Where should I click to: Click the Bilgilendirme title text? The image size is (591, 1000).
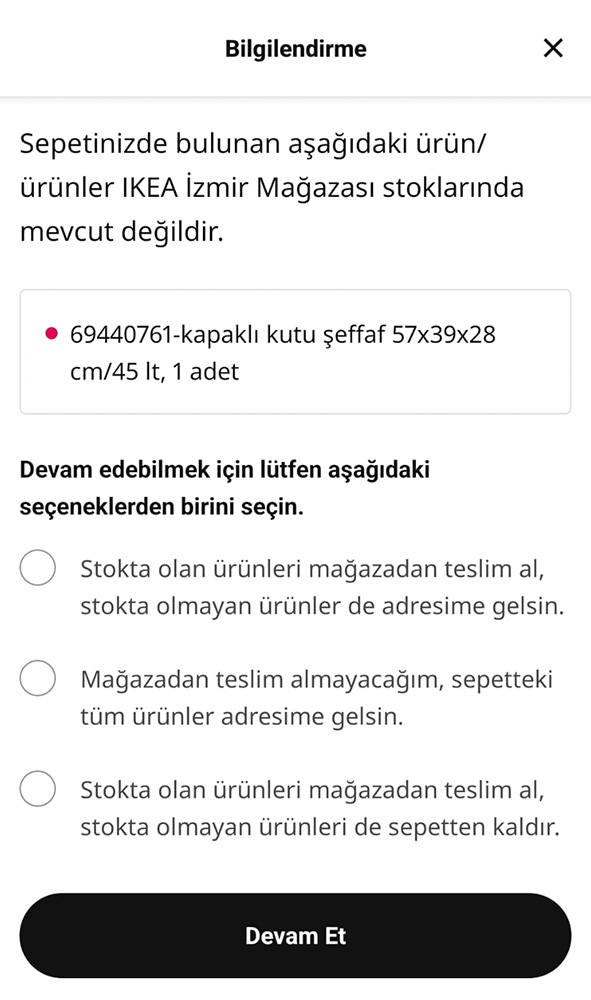click(x=295, y=47)
